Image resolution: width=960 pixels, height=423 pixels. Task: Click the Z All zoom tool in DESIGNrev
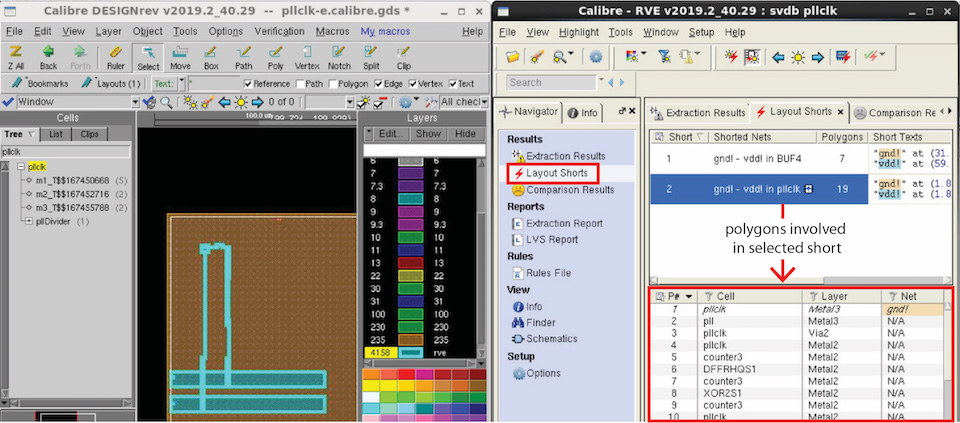(x=17, y=58)
